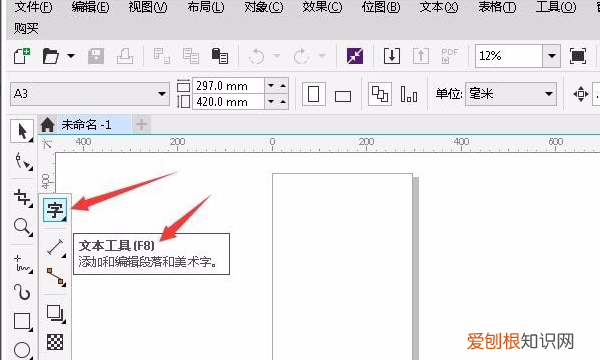
Task: Open the redo history dropdown
Action: (322, 56)
